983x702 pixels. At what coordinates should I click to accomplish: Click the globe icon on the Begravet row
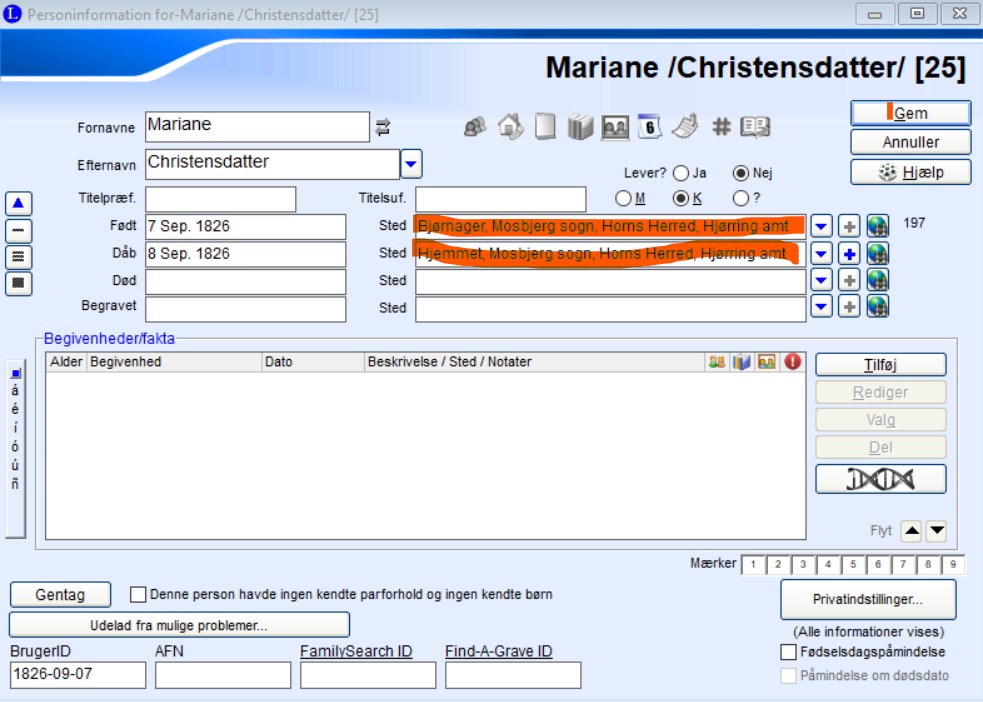pyautogui.click(x=878, y=307)
